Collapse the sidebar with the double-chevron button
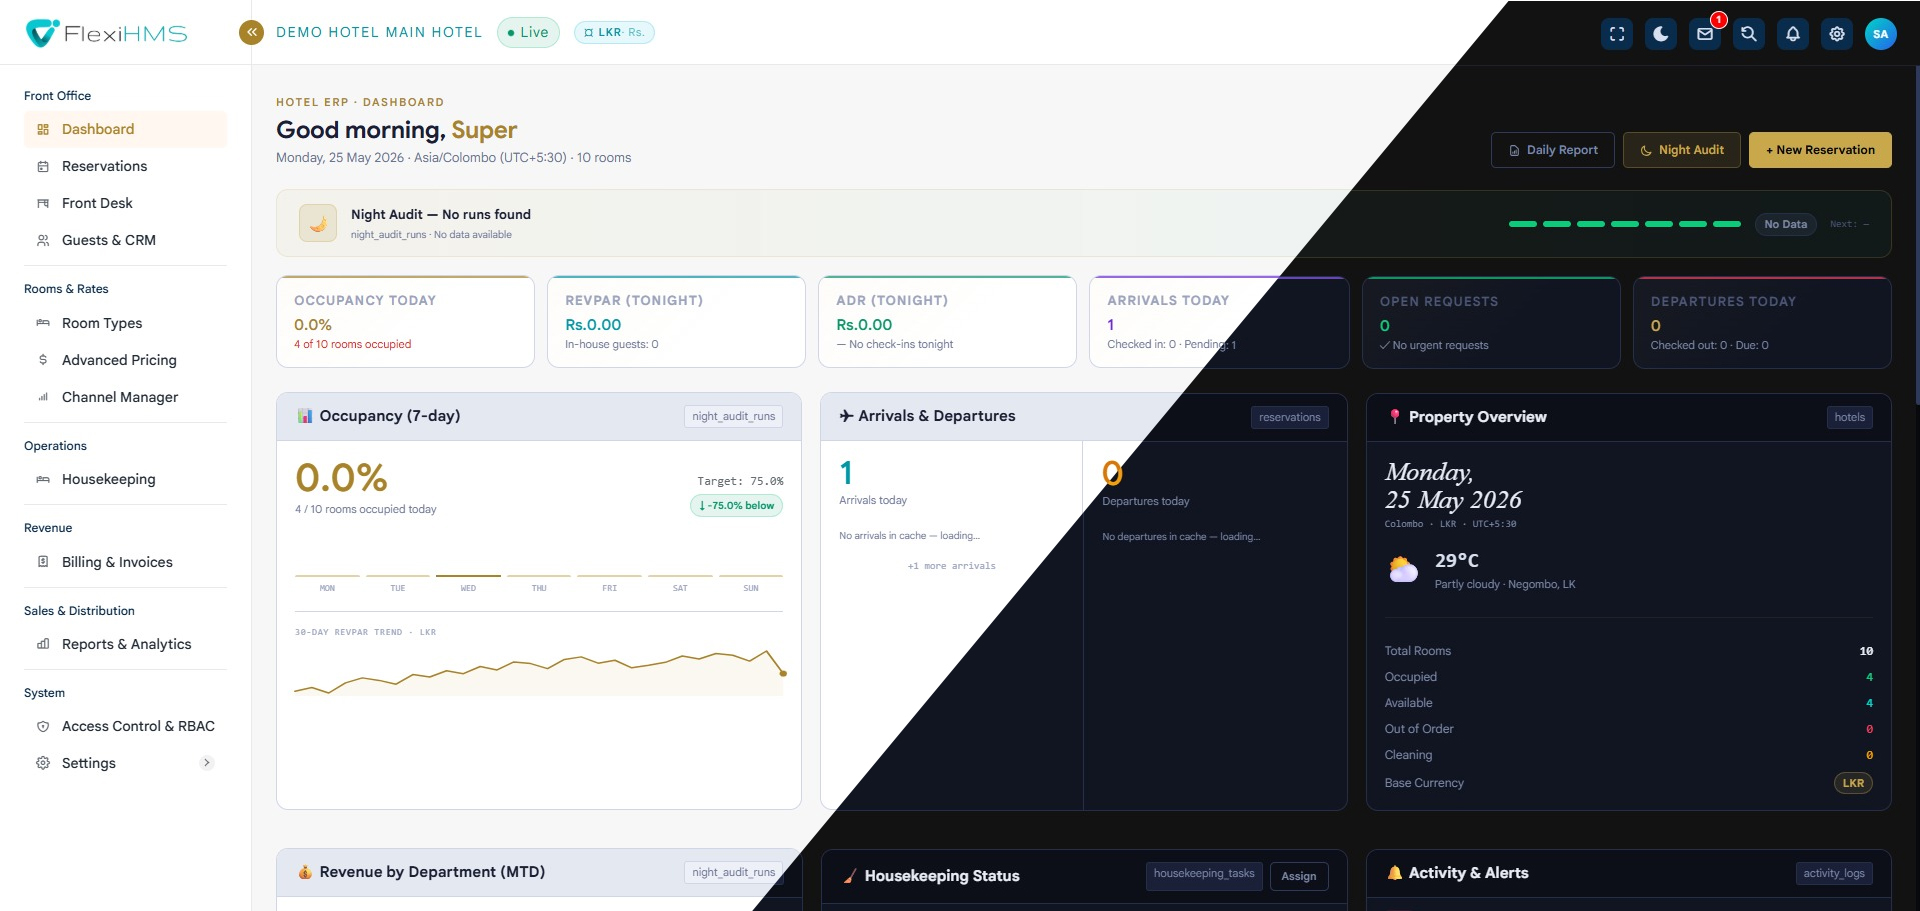 [251, 32]
